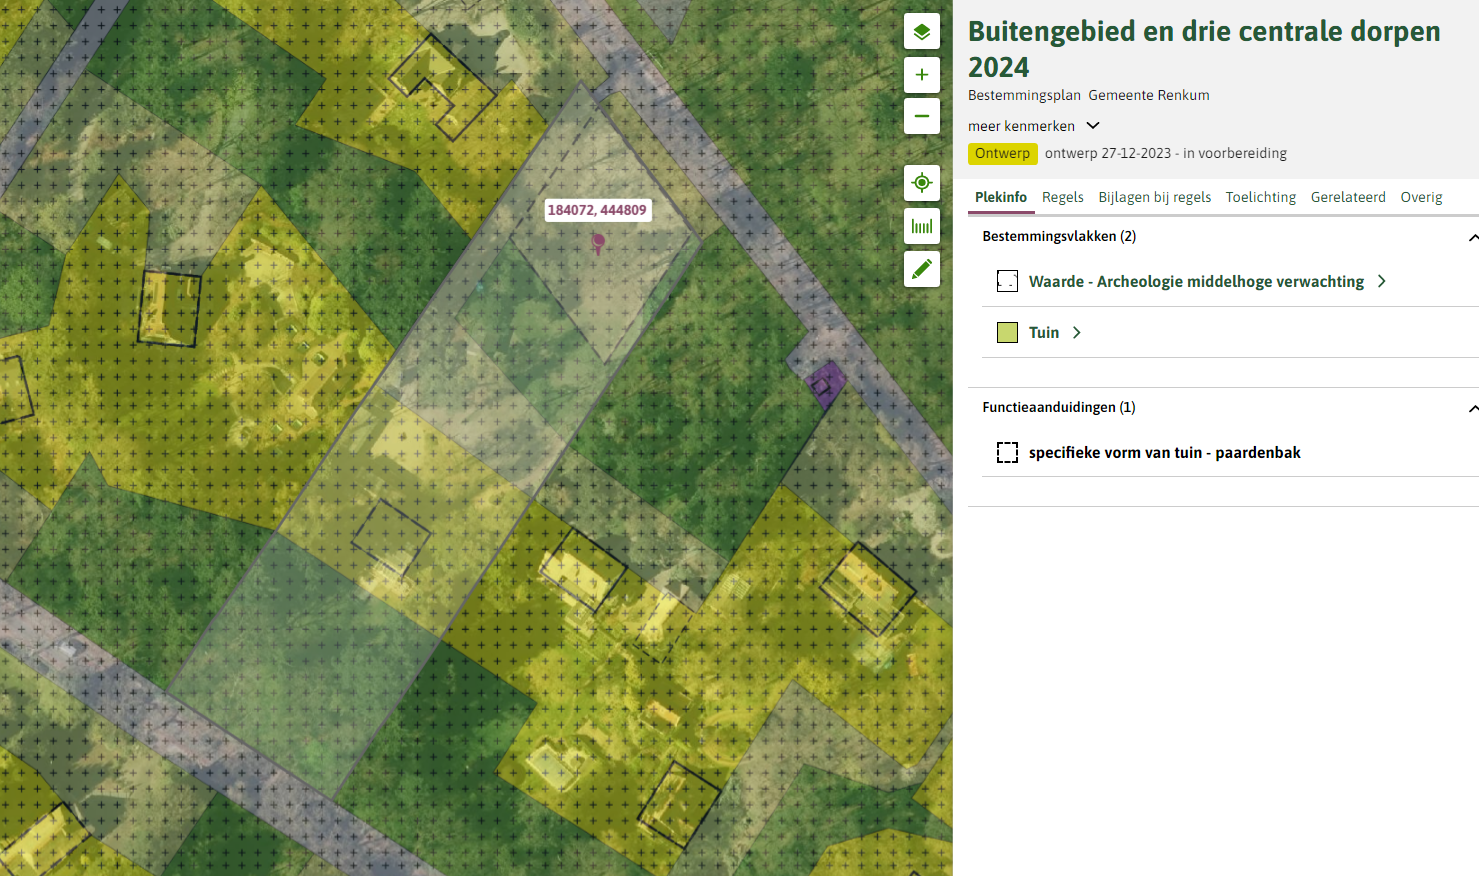The width and height of the screenshot is (1479, 876).
Task: Switch to the Plekinfo tab
Action: tap(1001, 197)
